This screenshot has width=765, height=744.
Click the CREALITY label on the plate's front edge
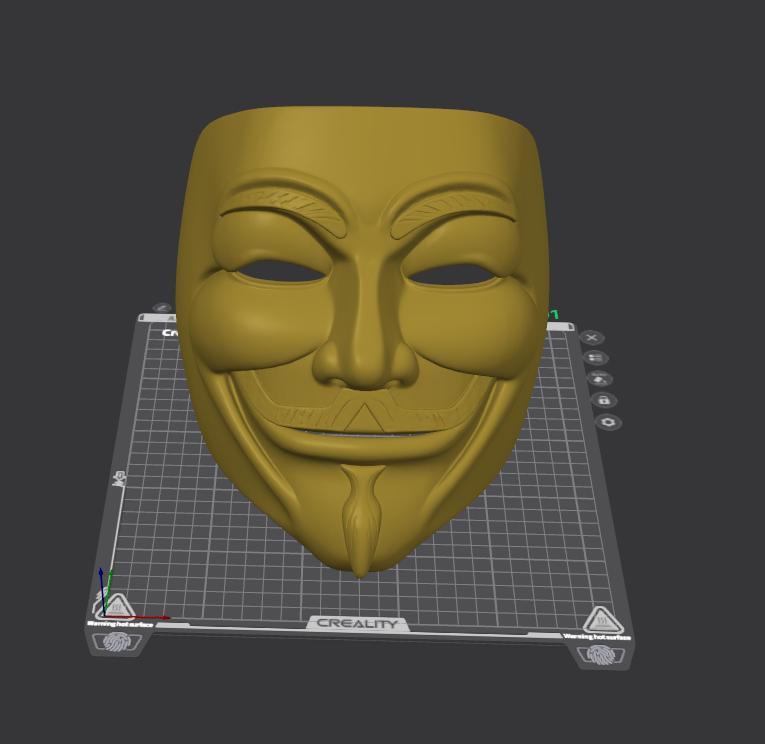click(x=357, y=623)
